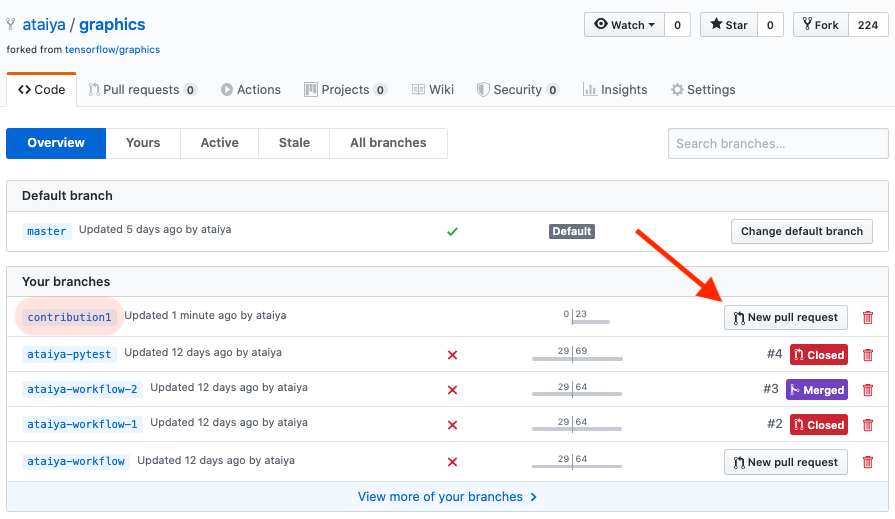Screen dimensions: 895x519
Task: Open Closed pull request #4
Action: 819,355
